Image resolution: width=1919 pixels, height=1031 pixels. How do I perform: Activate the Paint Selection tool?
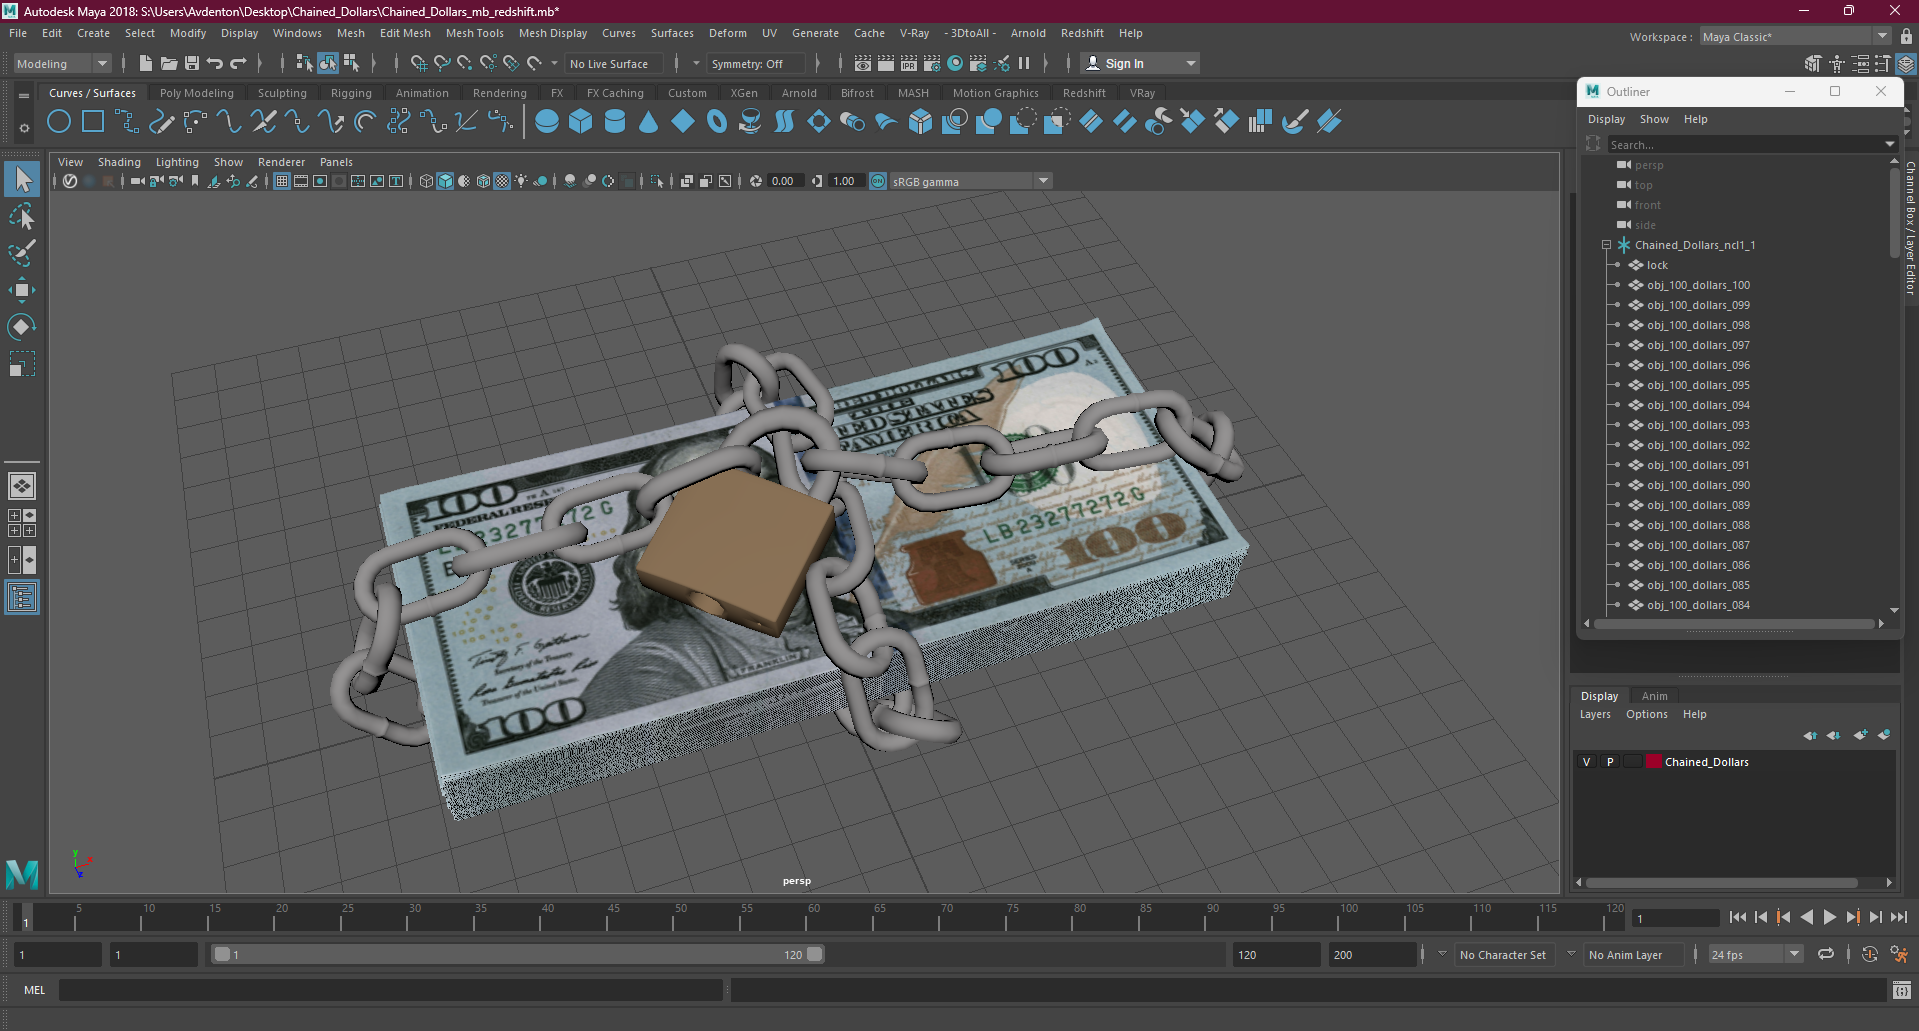click(x=22, y=252)
